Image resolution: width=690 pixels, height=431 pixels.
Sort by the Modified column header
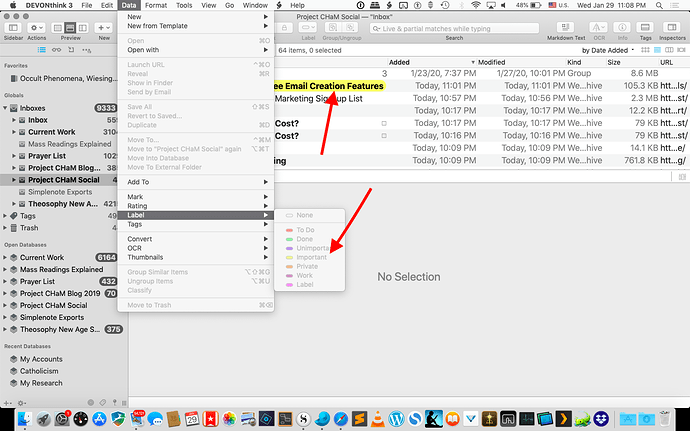pyautogui.click(x=521, y=62)
